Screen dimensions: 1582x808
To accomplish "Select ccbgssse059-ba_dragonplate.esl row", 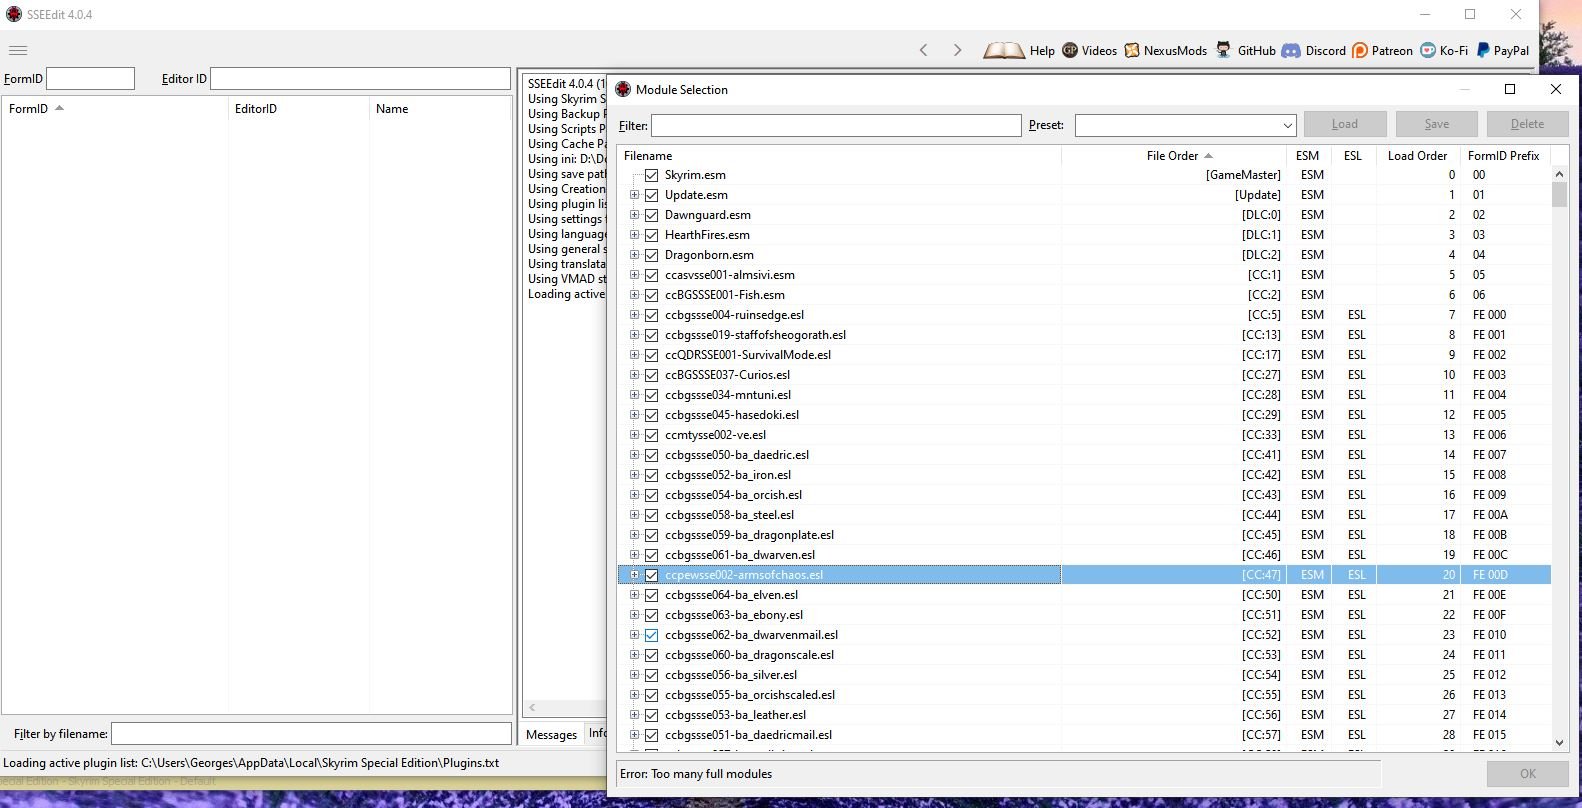I will (x=1084, y=535).
